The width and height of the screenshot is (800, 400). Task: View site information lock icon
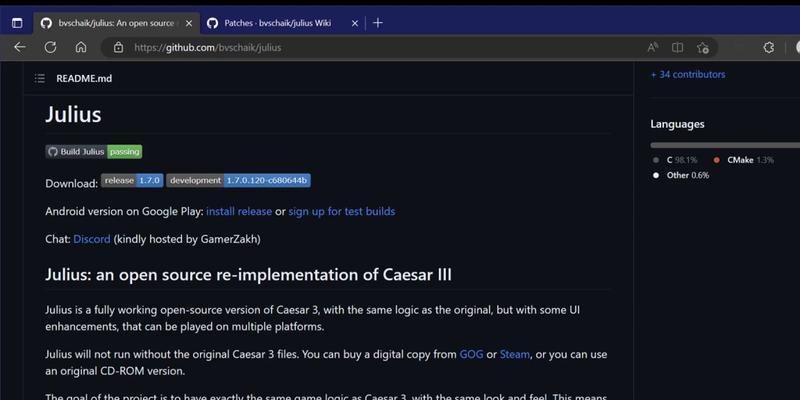pyautogui.click(x=118, y=47)
